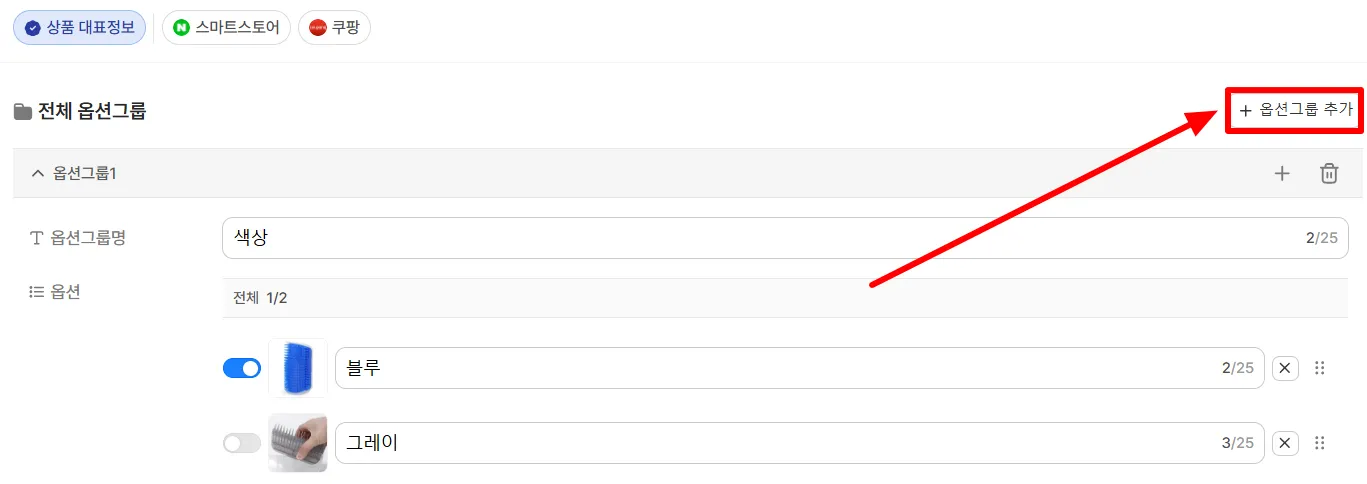This screenshot has height=484, width=1367.
Task: Remove the 그레이 option with X
Action: click(x=1286, y=443)
